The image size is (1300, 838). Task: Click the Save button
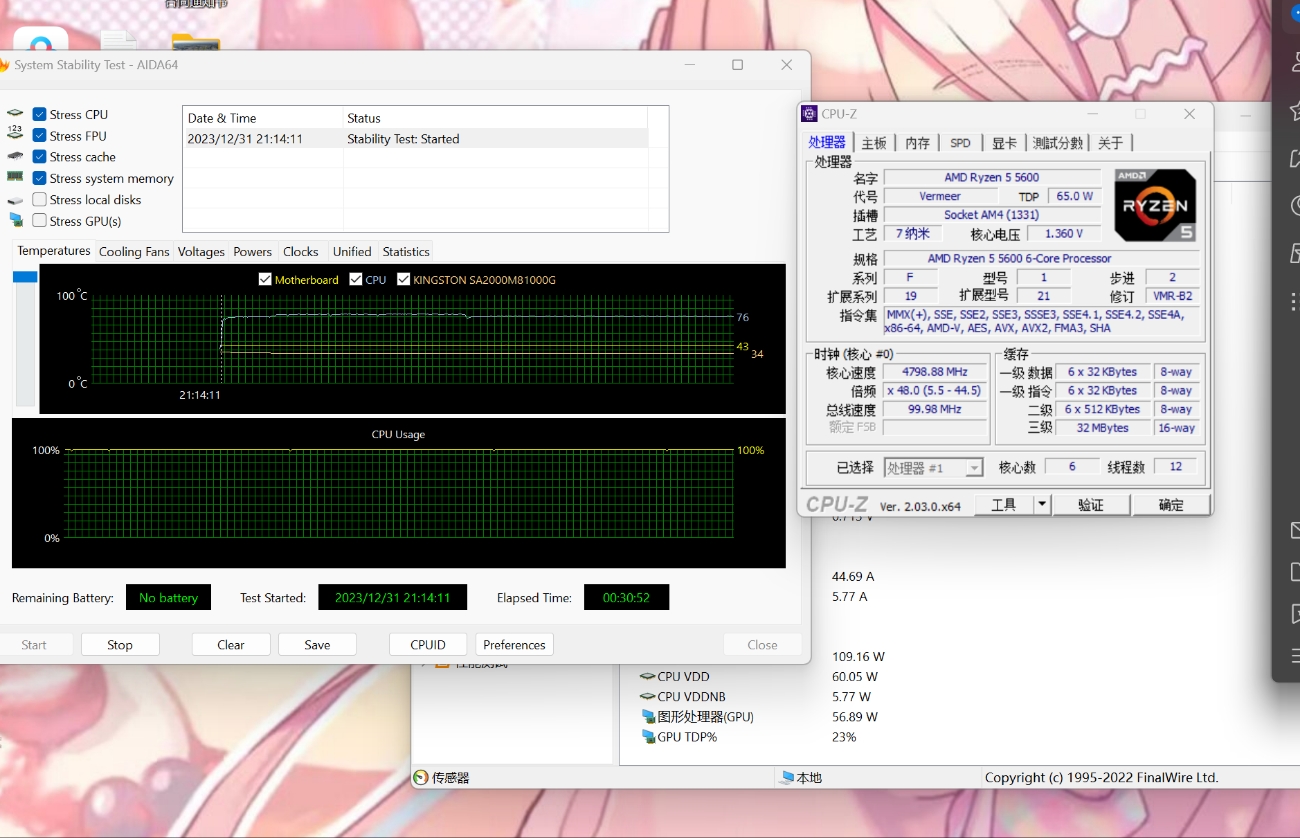[317, 644]
